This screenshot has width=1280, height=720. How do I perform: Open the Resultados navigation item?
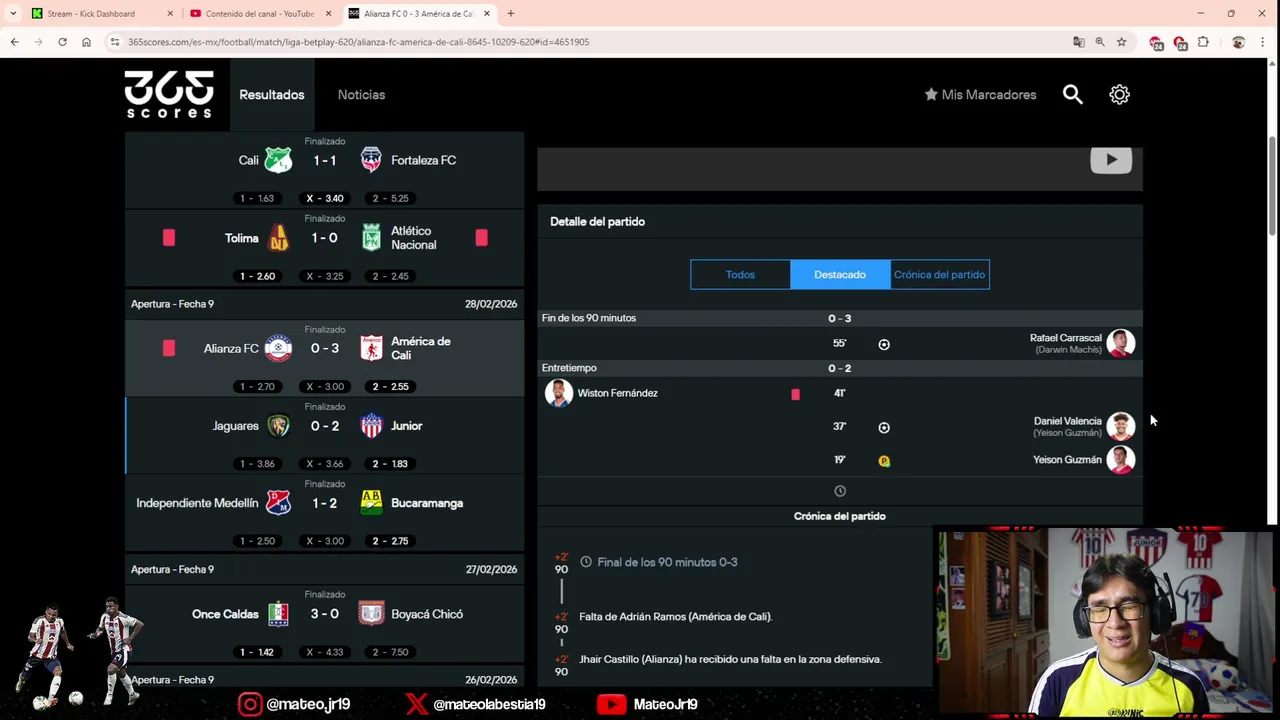click(x=272, y=95)
